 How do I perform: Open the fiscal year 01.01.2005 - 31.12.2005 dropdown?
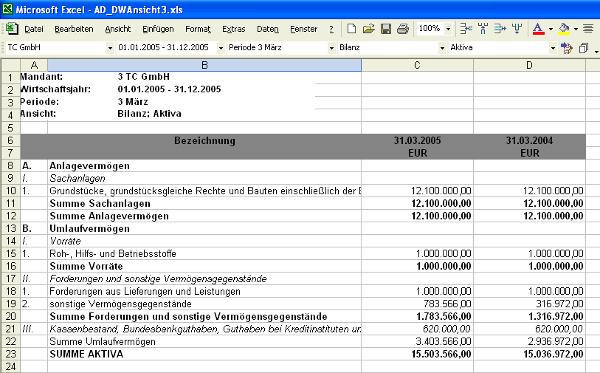pyautogui.click(x=221, y=48)
